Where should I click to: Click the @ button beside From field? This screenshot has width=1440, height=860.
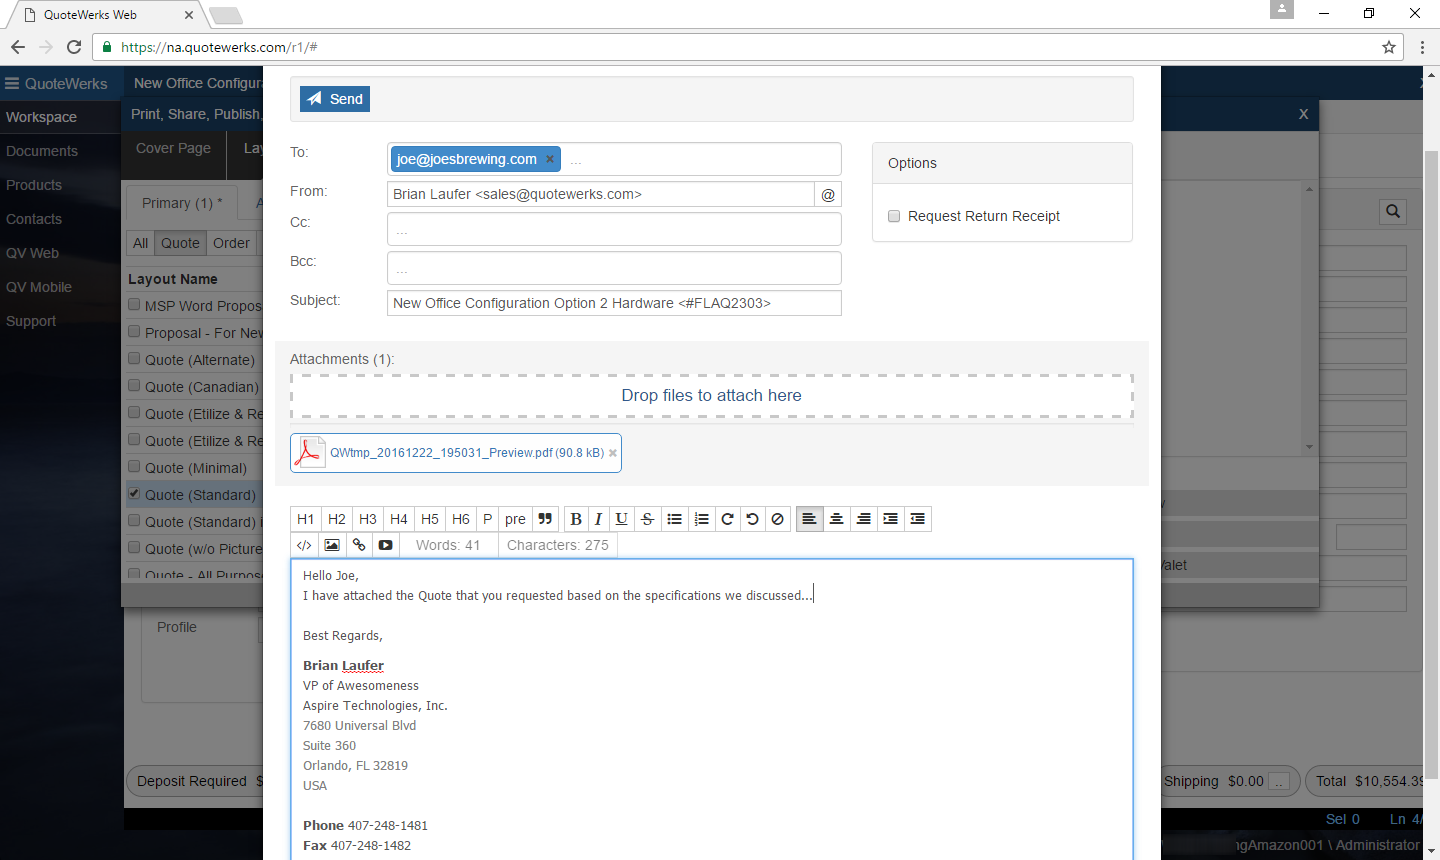point(828,195)
